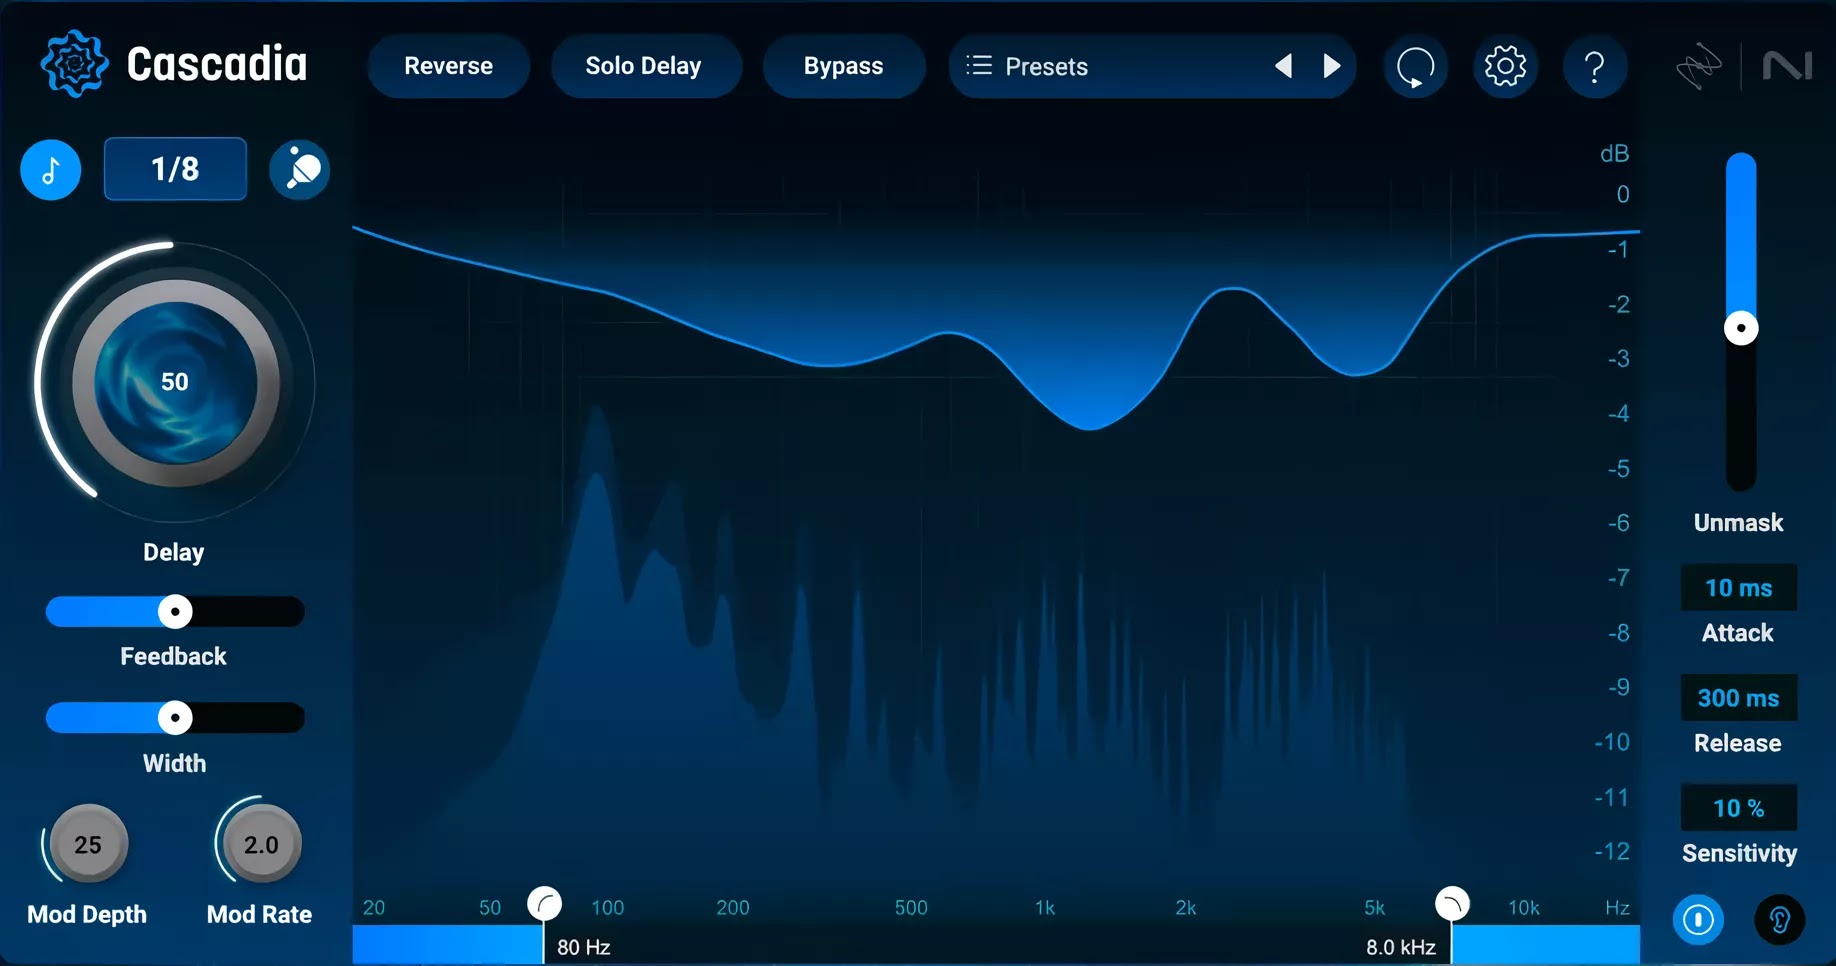1836x966 pixels.
Task: Click the 1/8 note value field
Action: click(175, 169)
